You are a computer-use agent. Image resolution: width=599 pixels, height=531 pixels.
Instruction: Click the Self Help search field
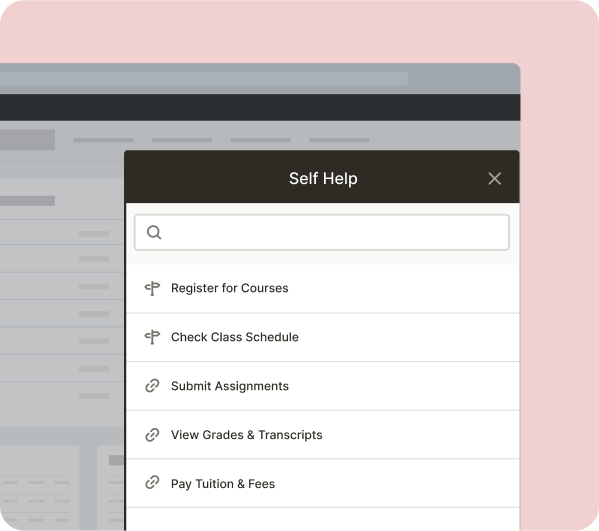tap(322, 232)
